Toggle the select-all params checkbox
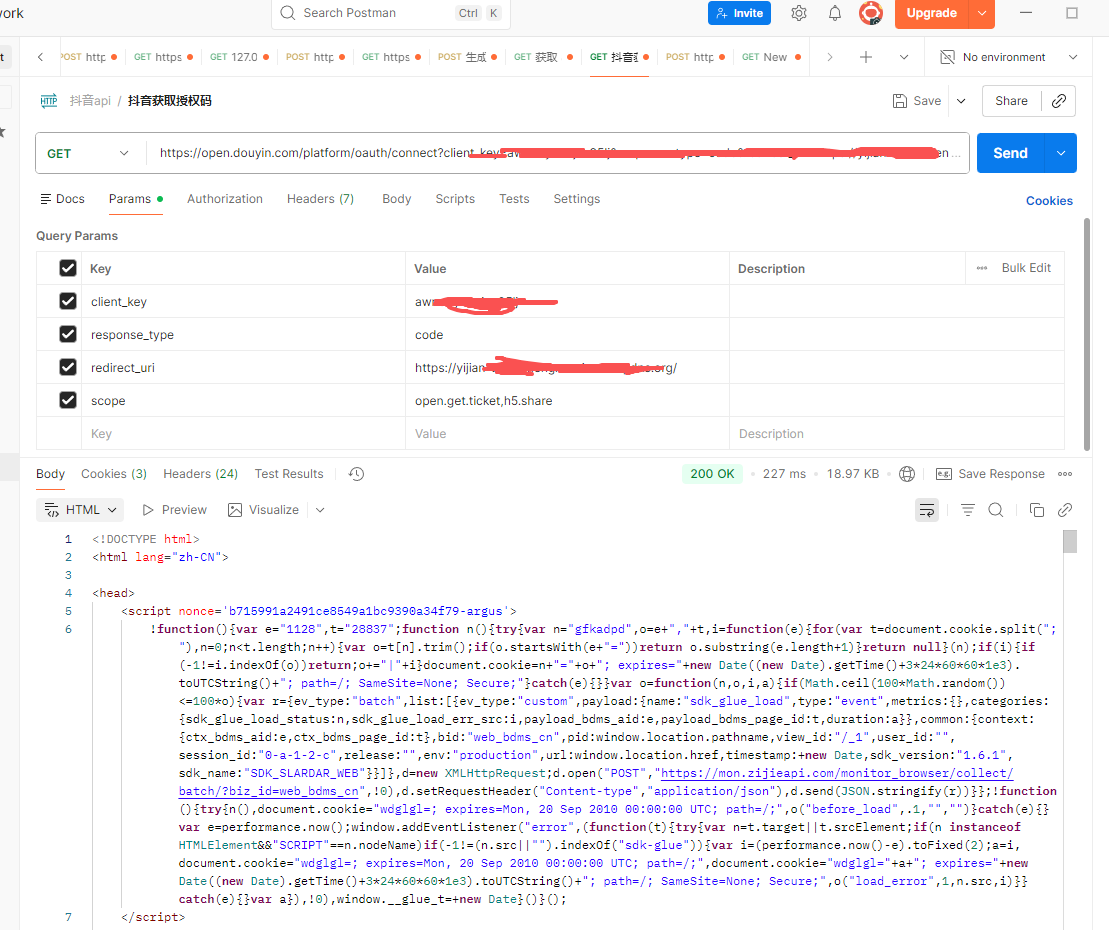This screenshot has height=930, width=1109. pyautogui.click(x=68, y=268)
